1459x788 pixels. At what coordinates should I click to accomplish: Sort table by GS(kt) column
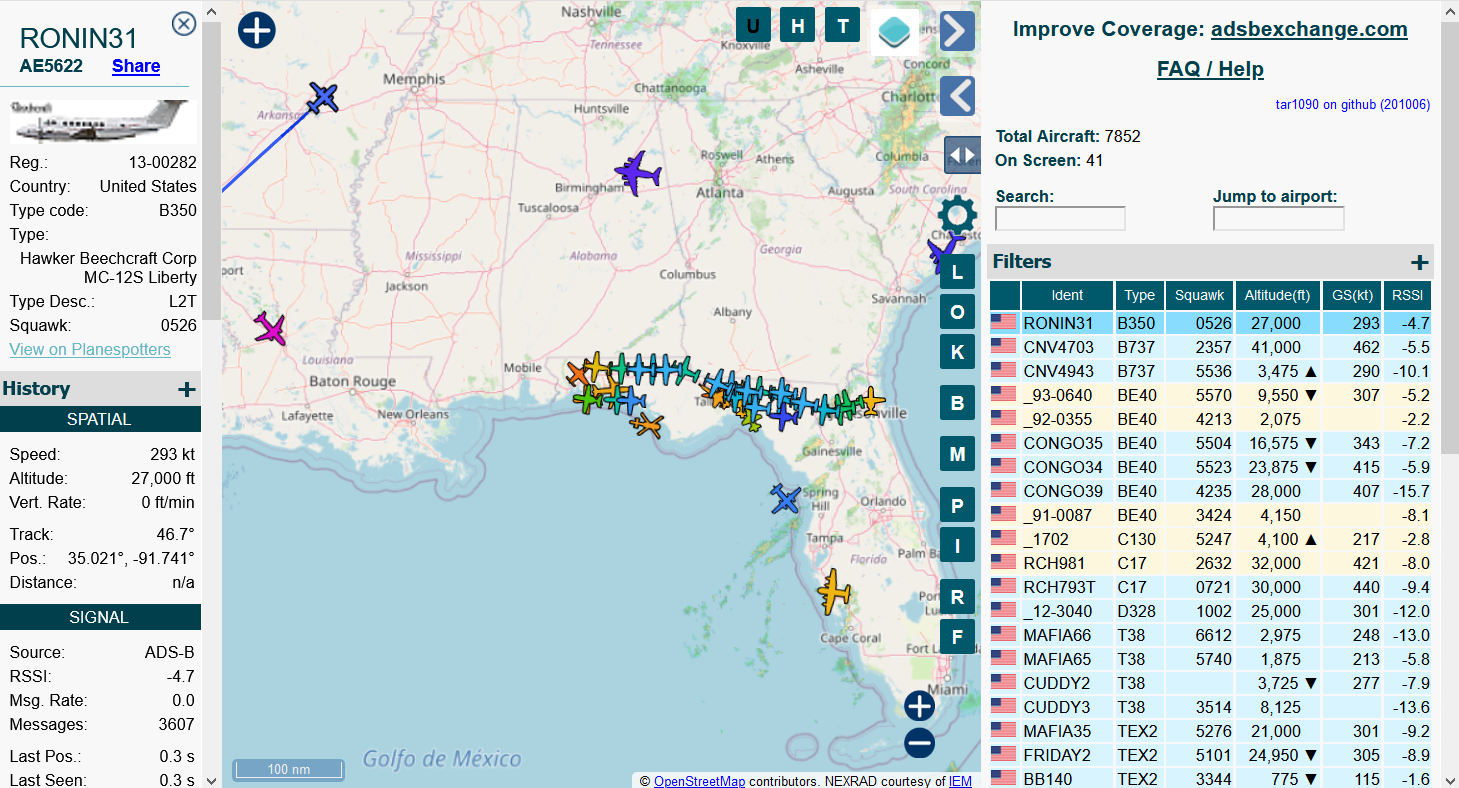click(x=1351, y=295)
